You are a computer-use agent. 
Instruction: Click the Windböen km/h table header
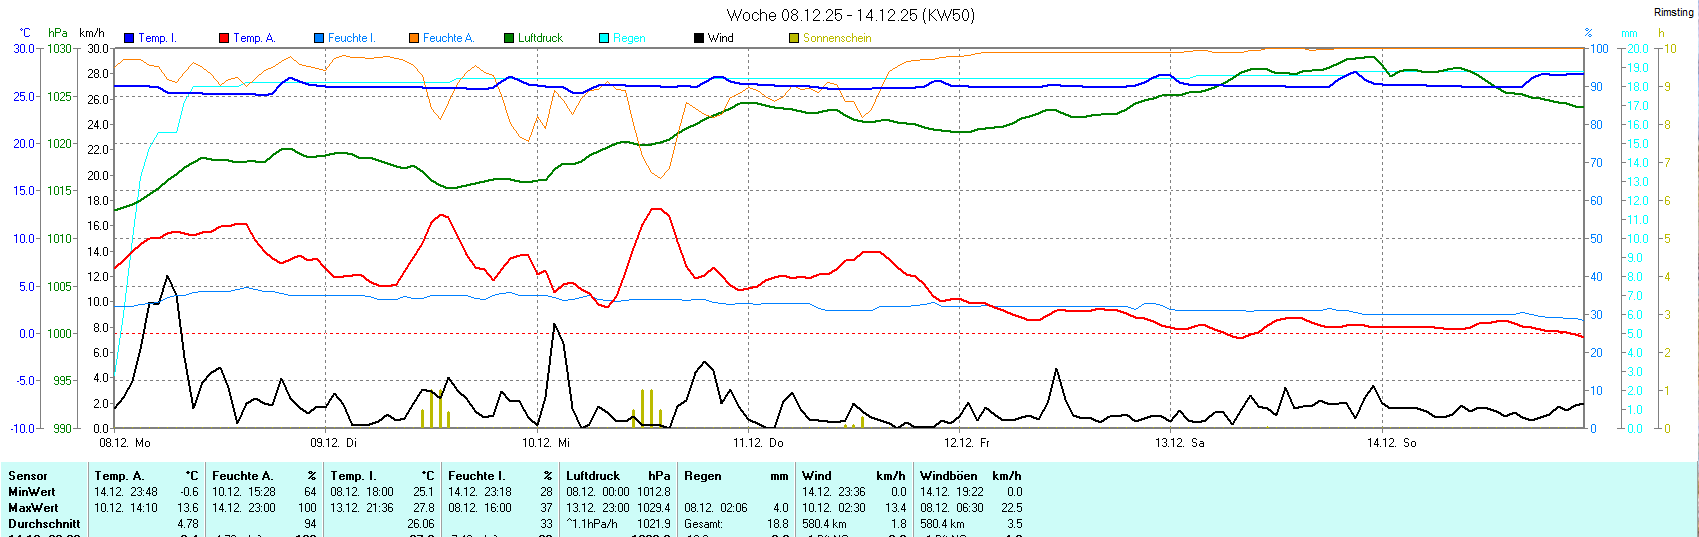[970, 476]
